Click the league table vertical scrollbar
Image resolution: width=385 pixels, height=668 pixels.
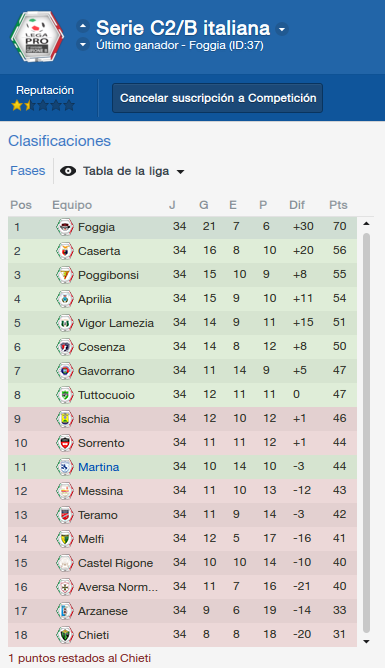point(366,432)
